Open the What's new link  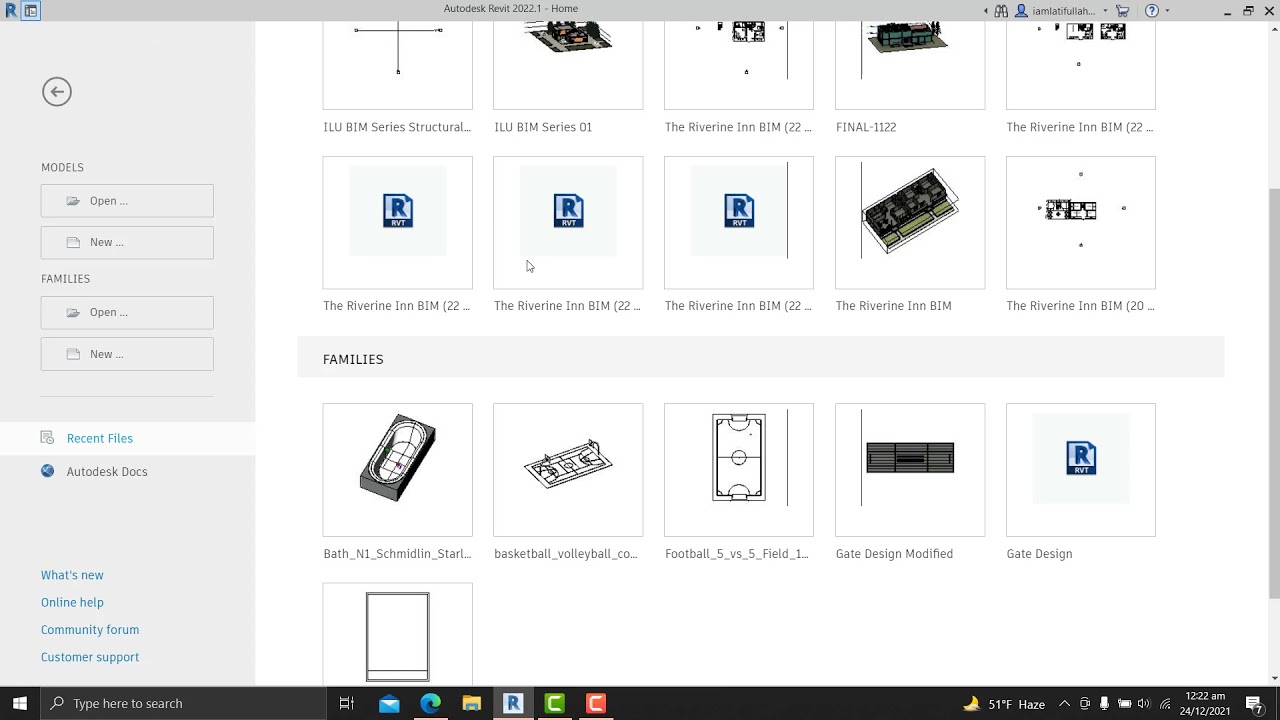pyautogui.click(x=72, y=575)
